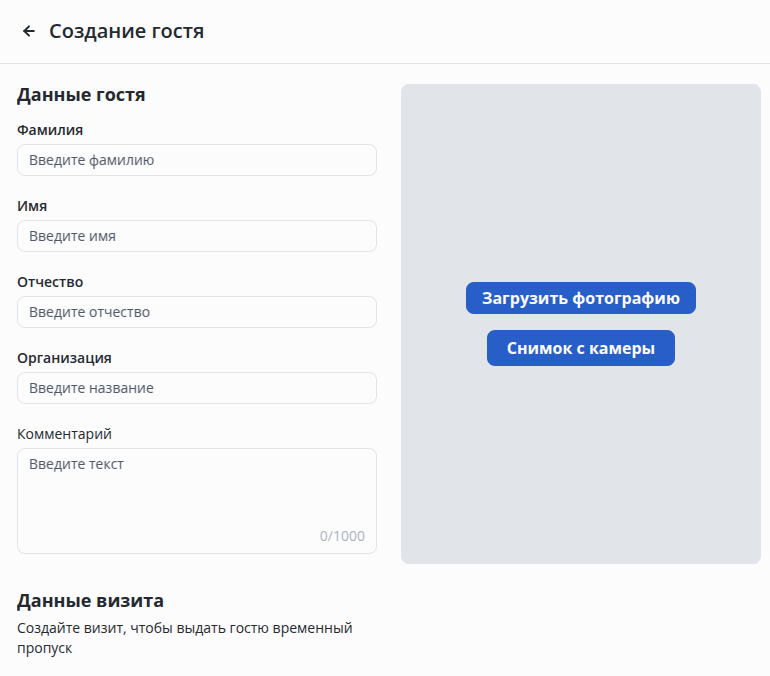Click the Данные визита heading
Viewport: 770px width, 676px height.
click(x=90, y=601)
